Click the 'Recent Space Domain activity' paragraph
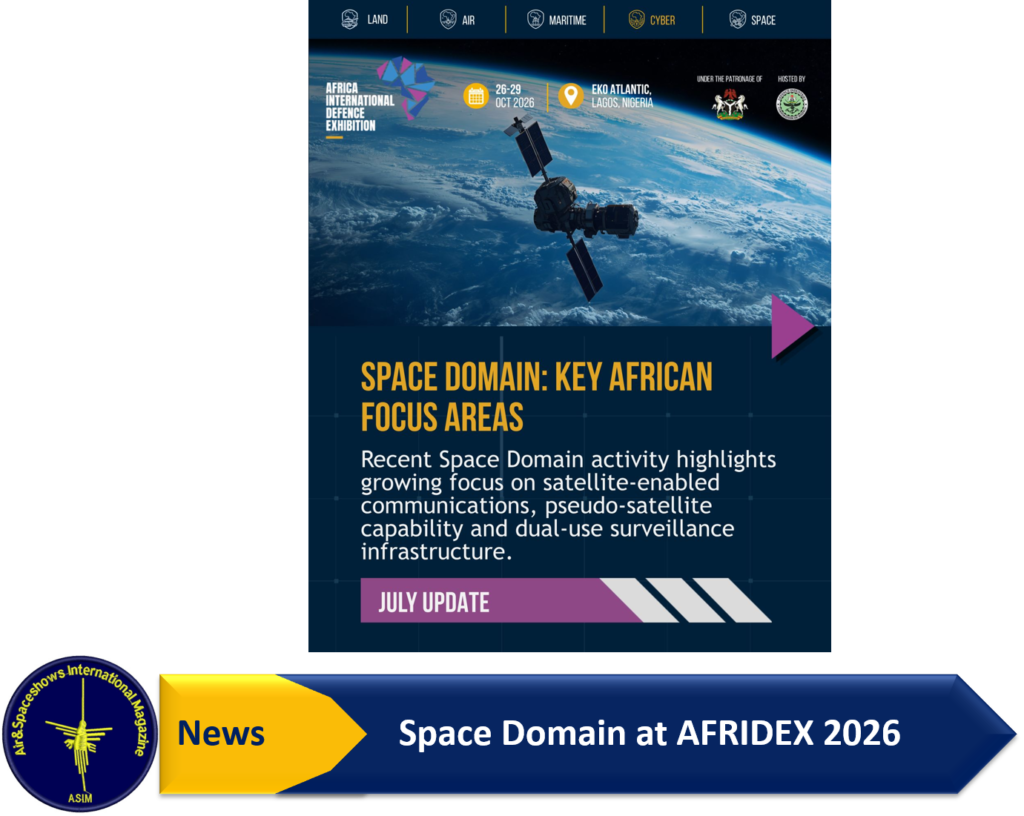This screenshot has width=1024, height=816. click(568, 505)
